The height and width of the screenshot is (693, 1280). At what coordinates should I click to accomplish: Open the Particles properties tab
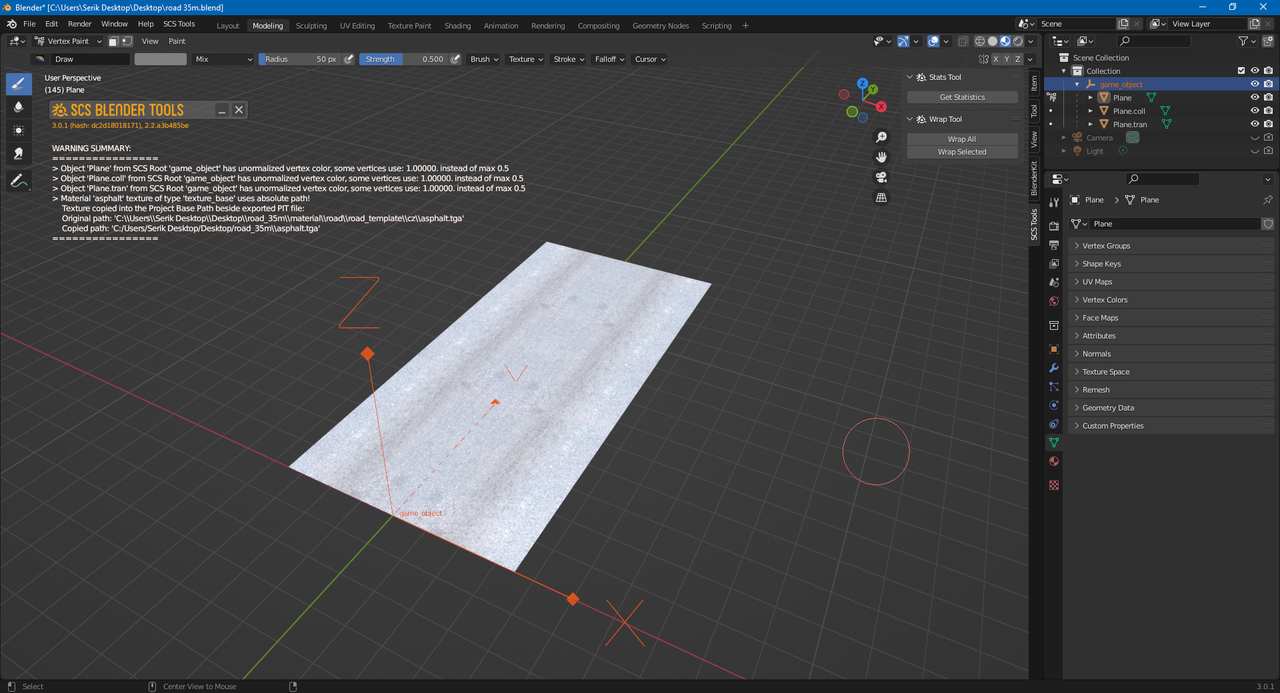point(1054,386)
